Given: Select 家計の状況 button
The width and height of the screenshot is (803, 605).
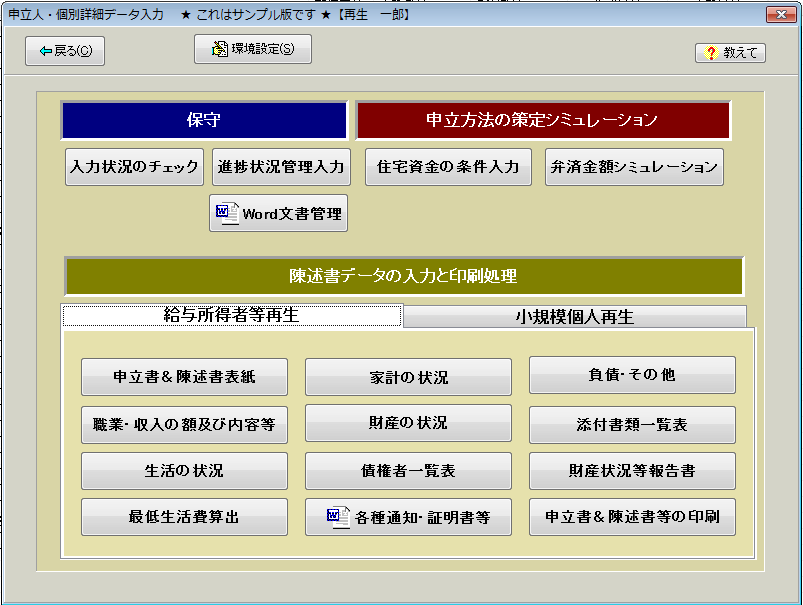Looking at the screenshot, I should (408, 377).
